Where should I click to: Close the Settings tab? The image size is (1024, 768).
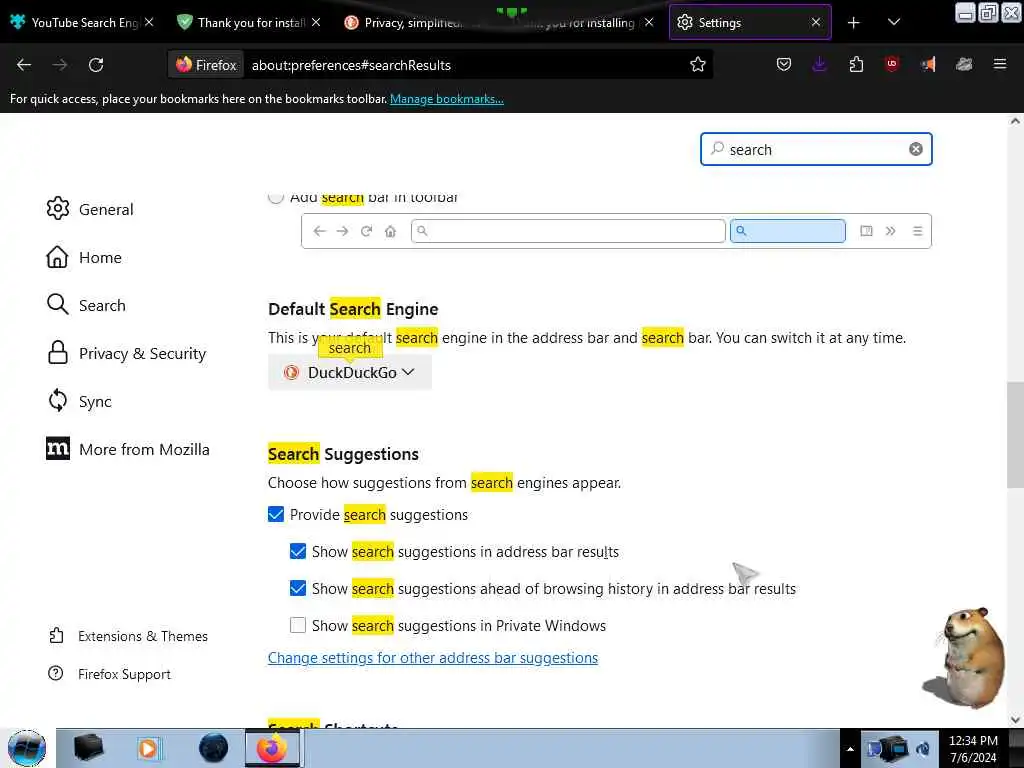pyautogui.click(x=816, y=23)
